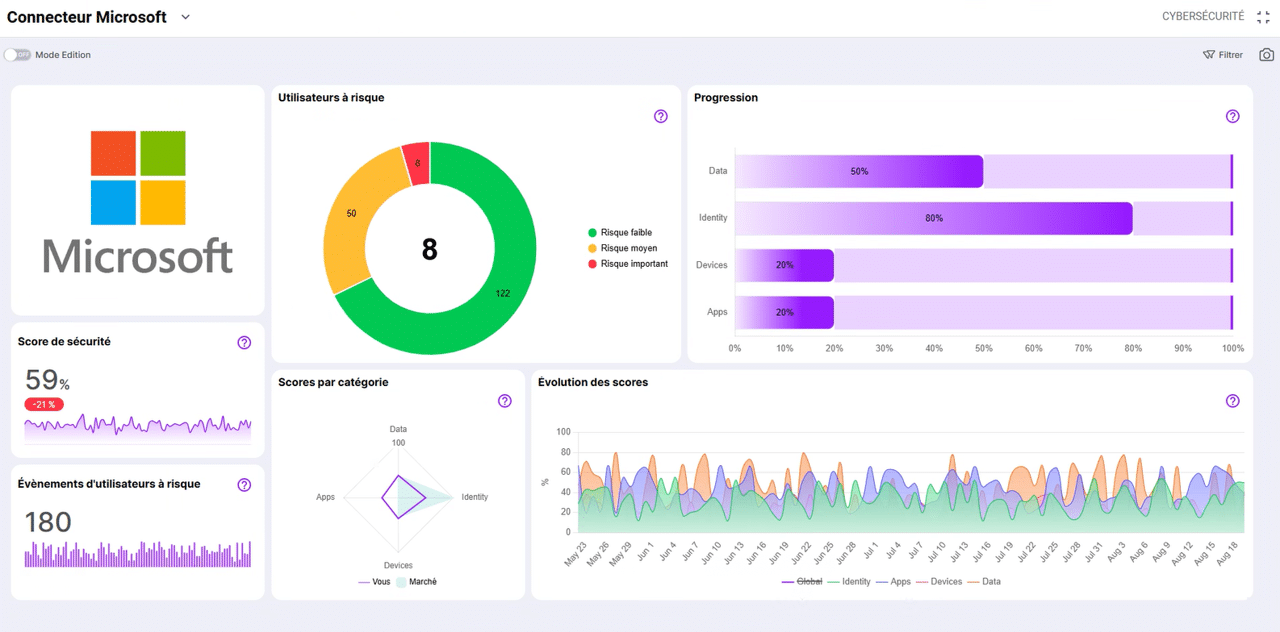Click the radar chart Data axis label

tap(398, 429)
